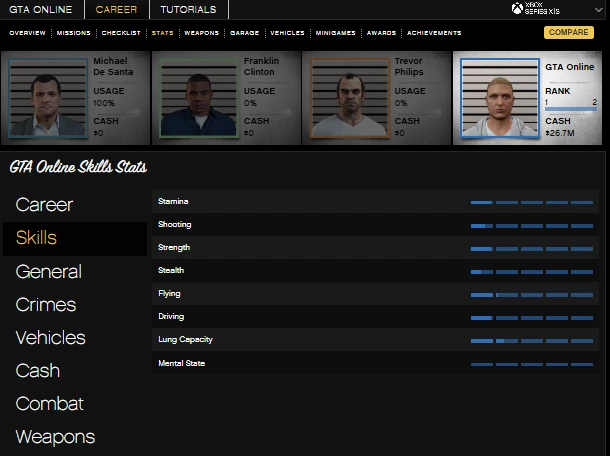Click the Mental State progress bar
The image size is (610, 456).
532,365
